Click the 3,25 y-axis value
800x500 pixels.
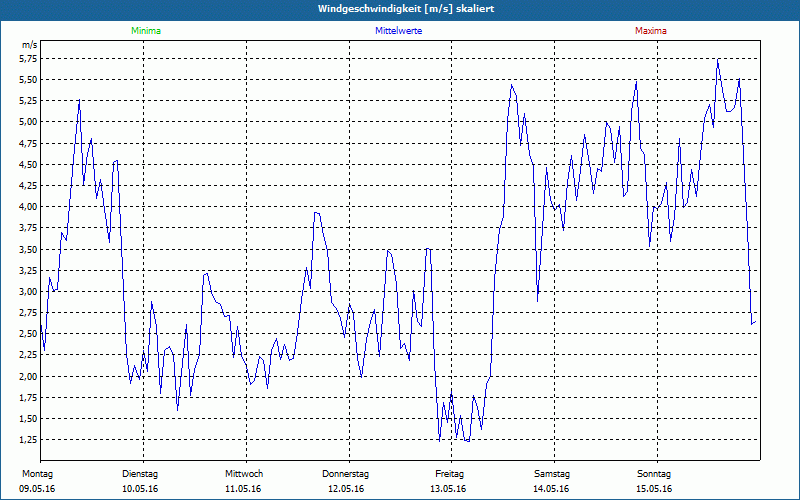(x=29, y=270)
